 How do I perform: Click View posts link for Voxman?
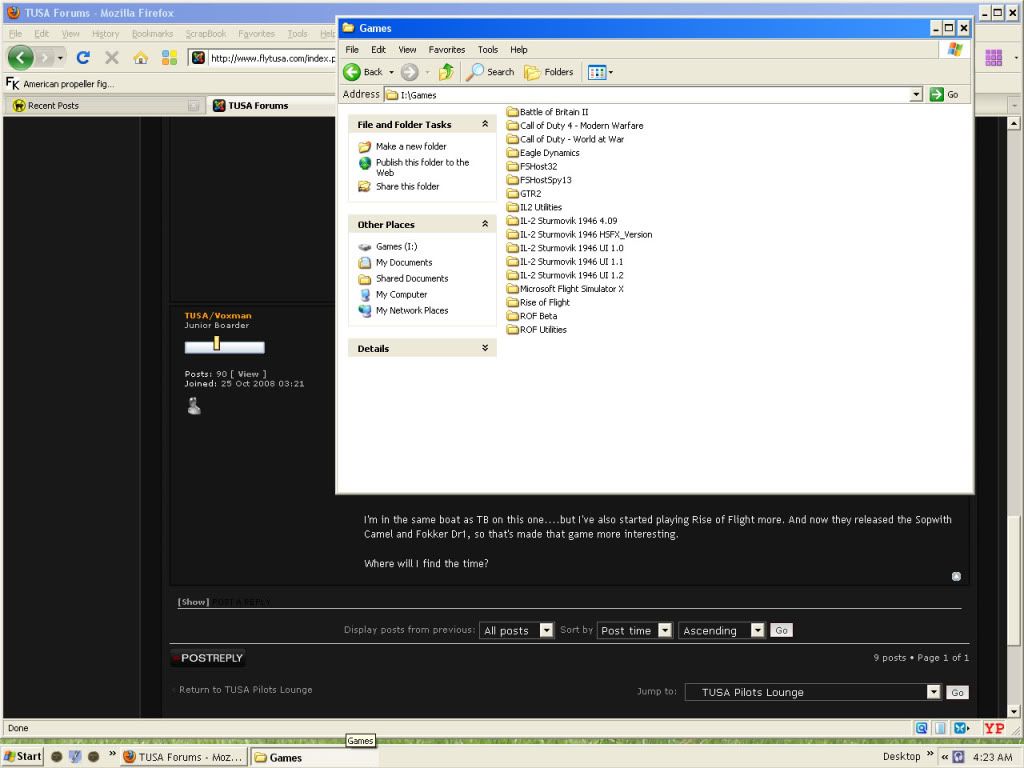[248, 374]
